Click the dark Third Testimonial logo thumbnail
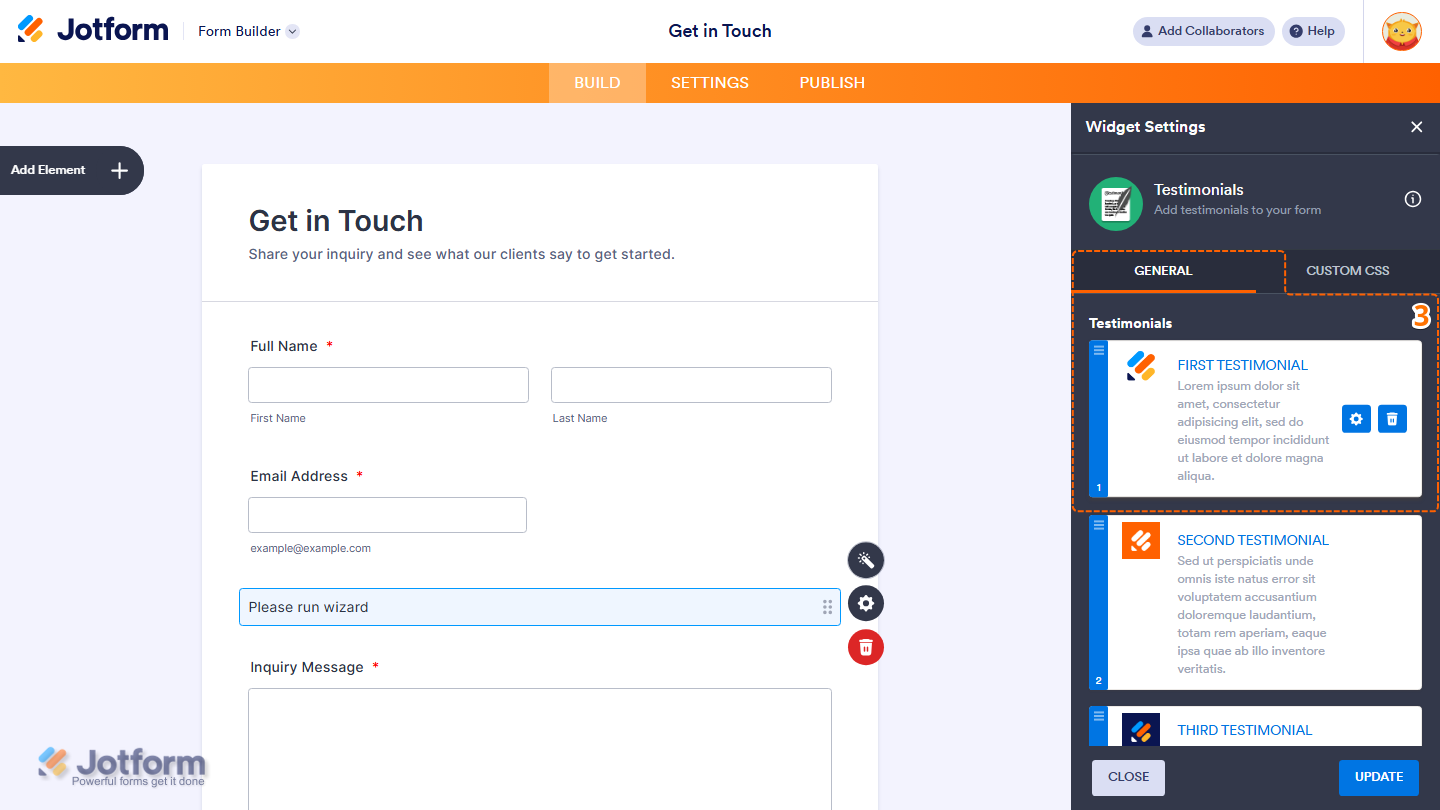 (x=1141, y=730)
